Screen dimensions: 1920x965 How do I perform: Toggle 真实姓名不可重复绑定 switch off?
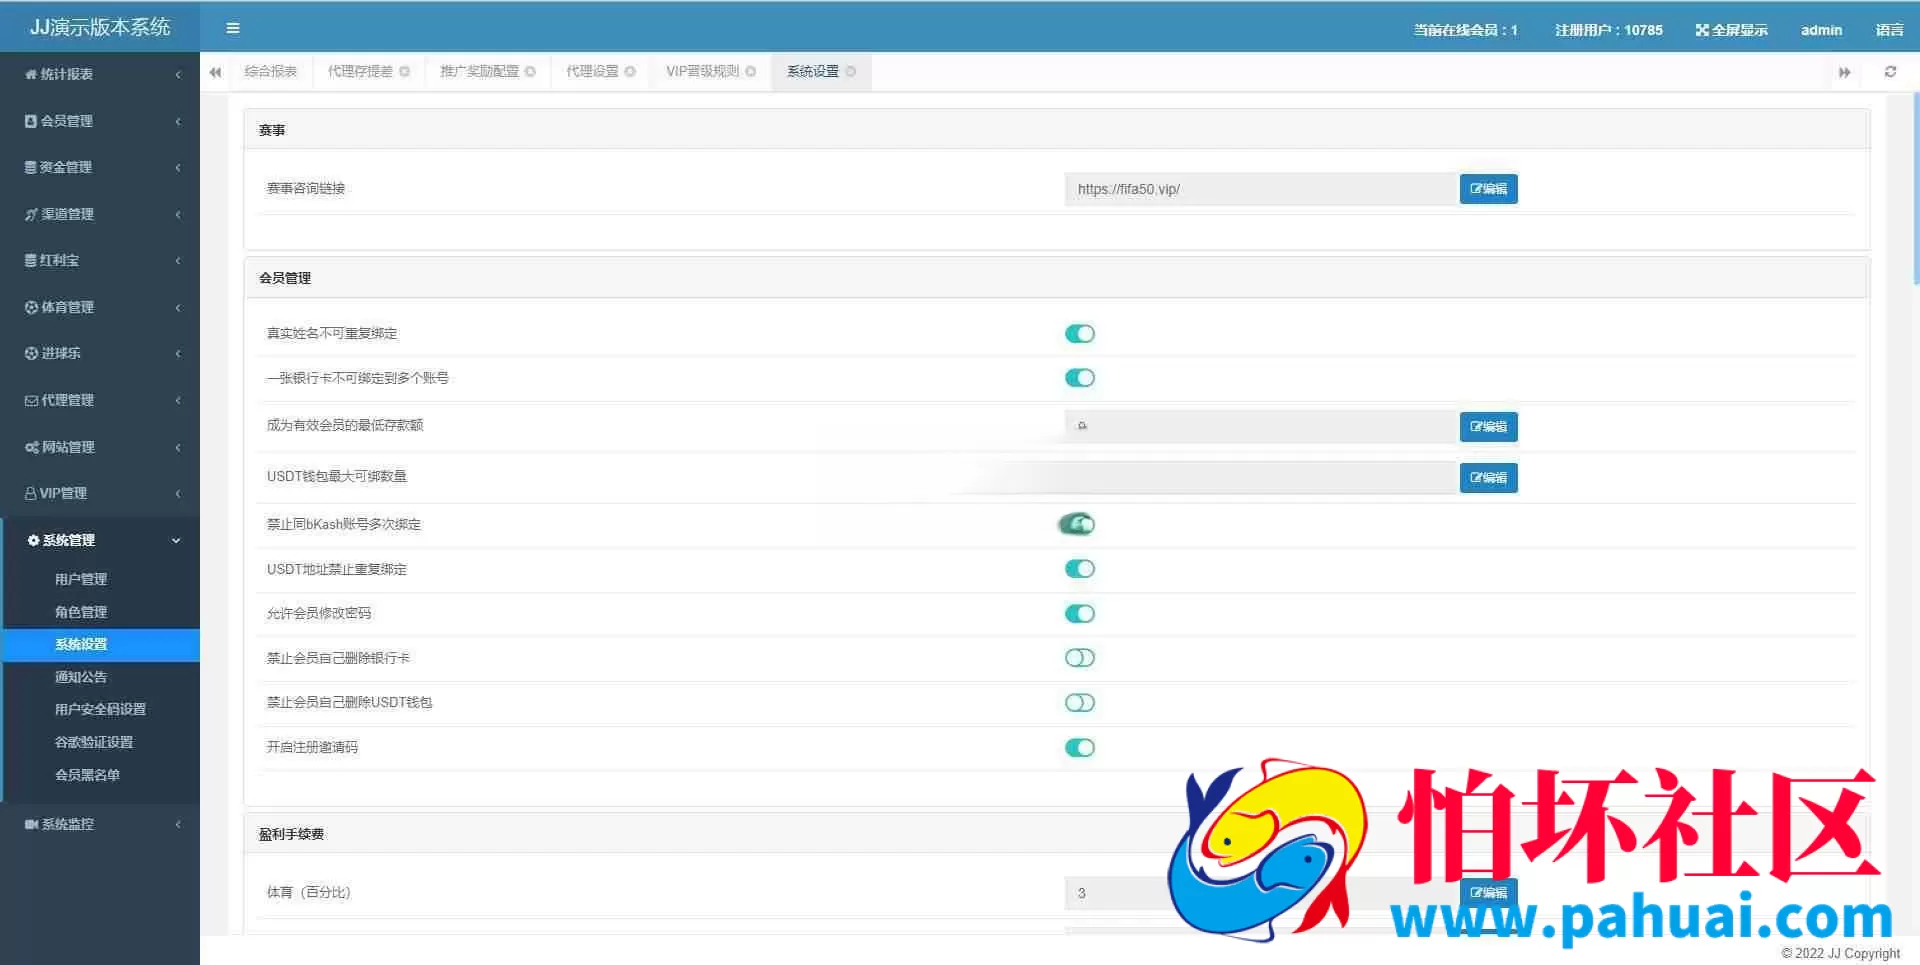(1080, 334)
